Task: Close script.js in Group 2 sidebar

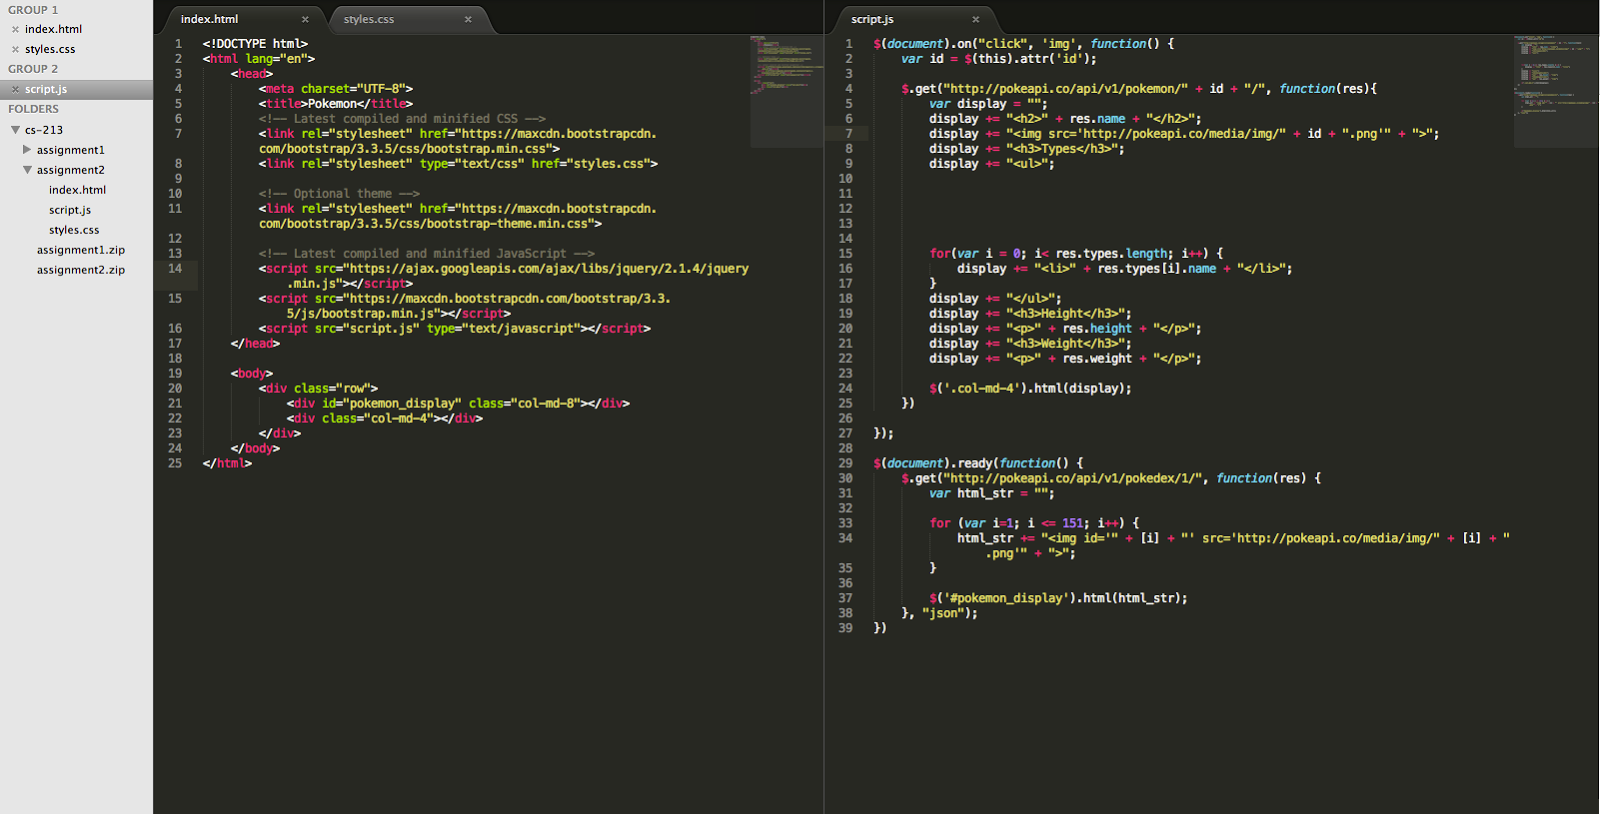Action: point(15,90)
